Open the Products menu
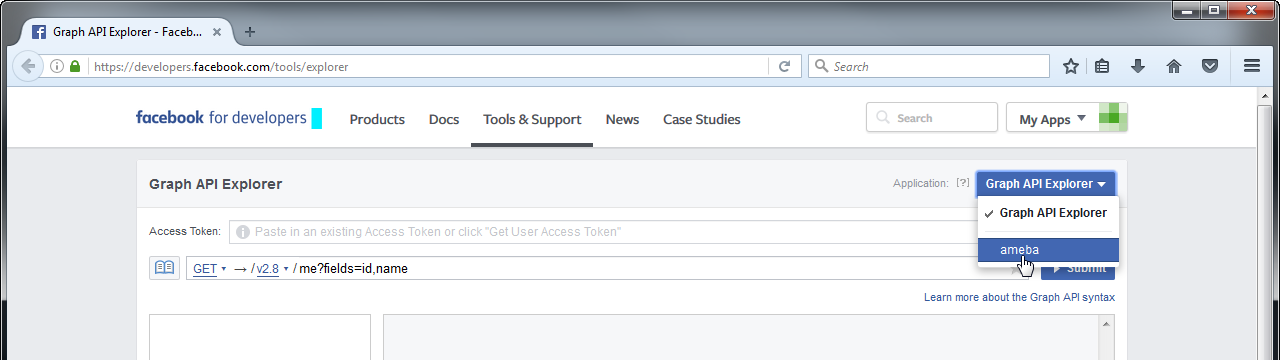This screenshot has height=360, width=1280. (377, 119)
